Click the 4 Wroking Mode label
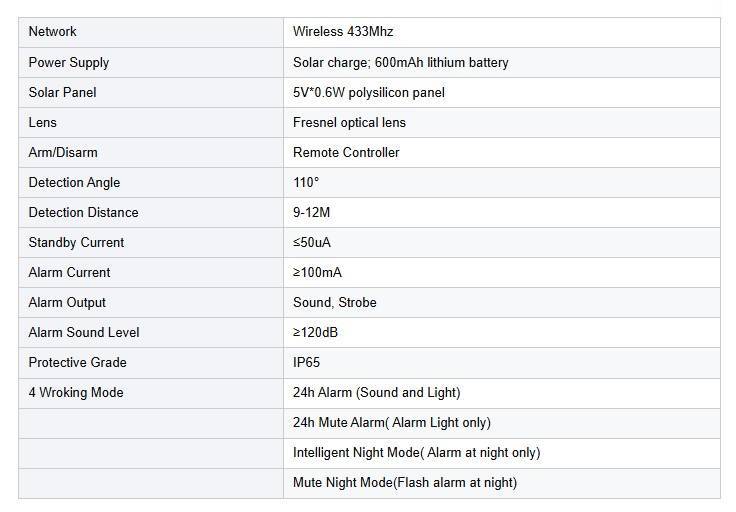Screen dimensions: 736x512 76,392
